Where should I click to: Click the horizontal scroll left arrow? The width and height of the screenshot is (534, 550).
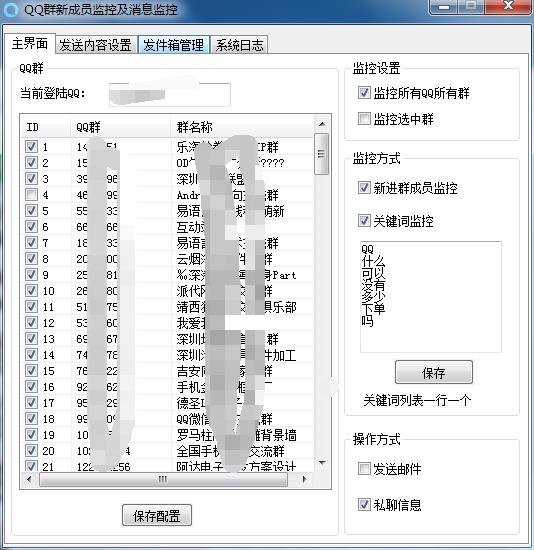29,479
